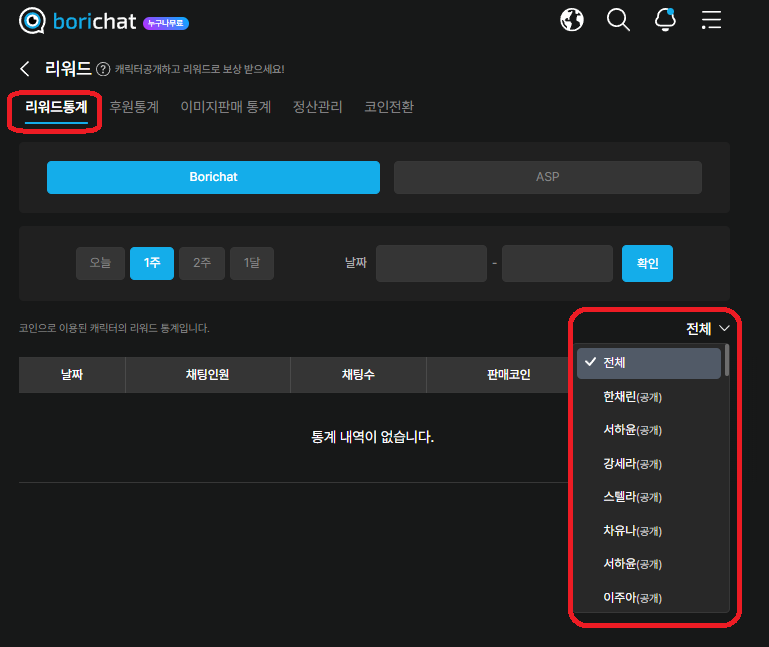Click the back arrow beside 리워드

(x=25, y=68)
